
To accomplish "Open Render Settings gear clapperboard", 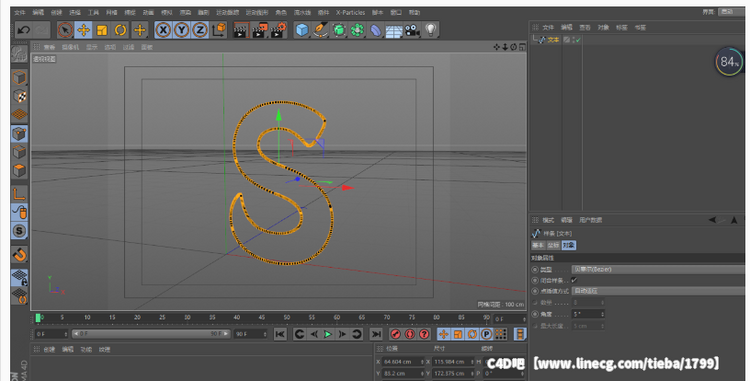I will pos(278,30).
